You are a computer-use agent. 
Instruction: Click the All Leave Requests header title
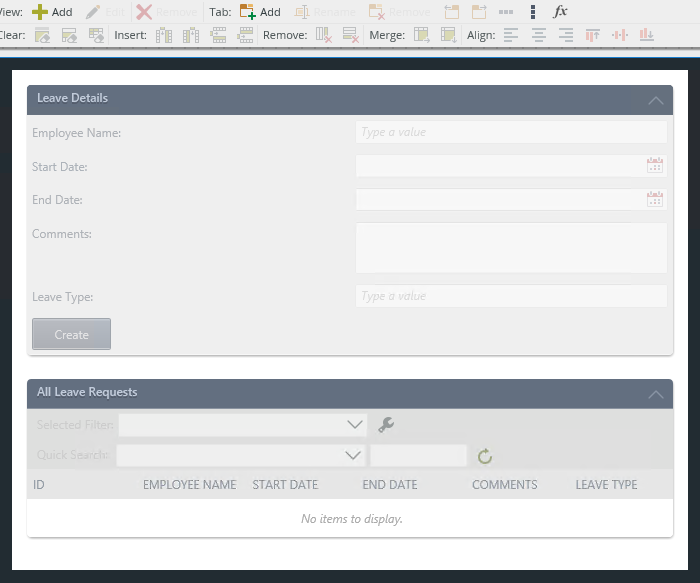87,392
